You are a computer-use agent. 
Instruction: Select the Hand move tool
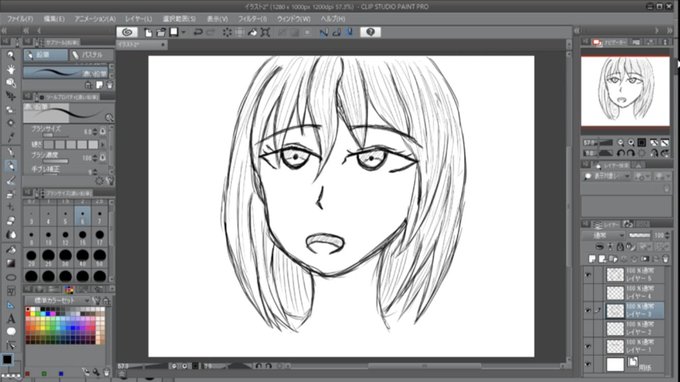coord(11,69)
